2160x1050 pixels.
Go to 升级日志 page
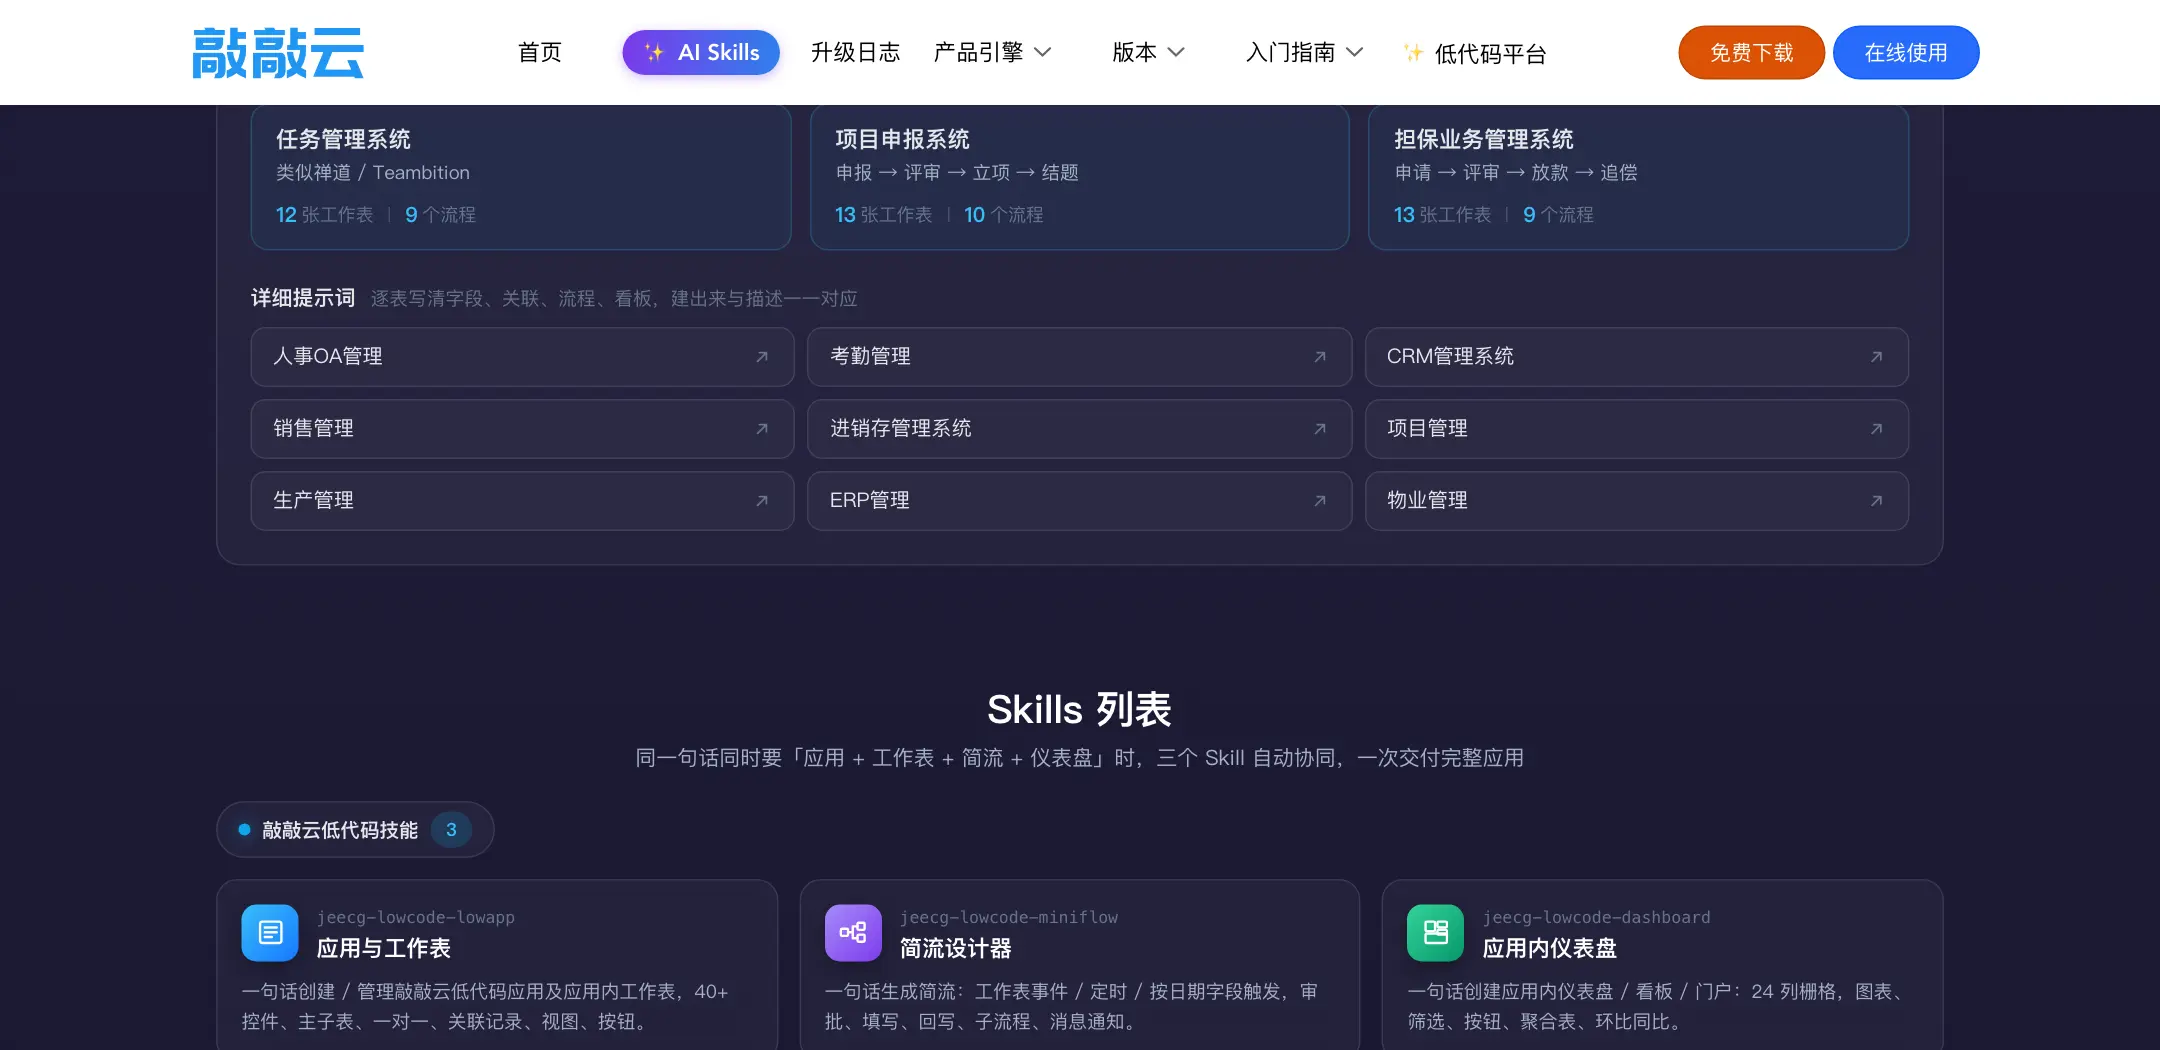(x=855, y=52)
